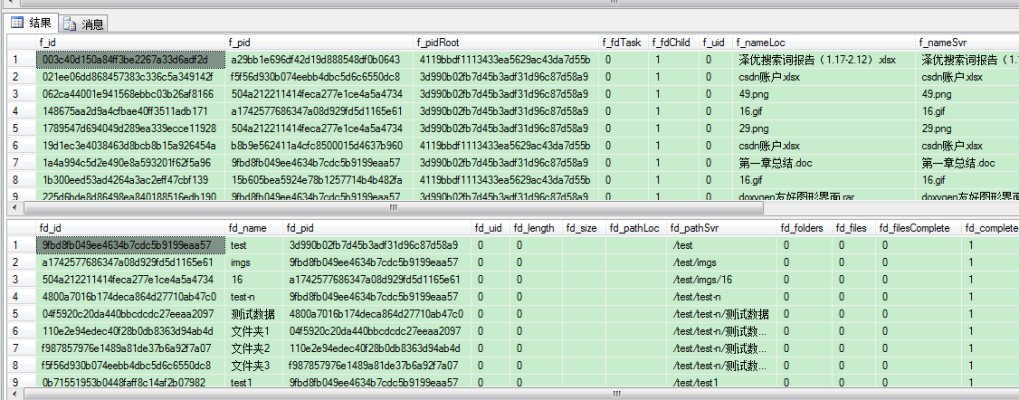Click cell with 泽优搜索词报告 xlsx file name
Image resolution: width=1019 pixels, height=400 pixels.
(824, 60)
